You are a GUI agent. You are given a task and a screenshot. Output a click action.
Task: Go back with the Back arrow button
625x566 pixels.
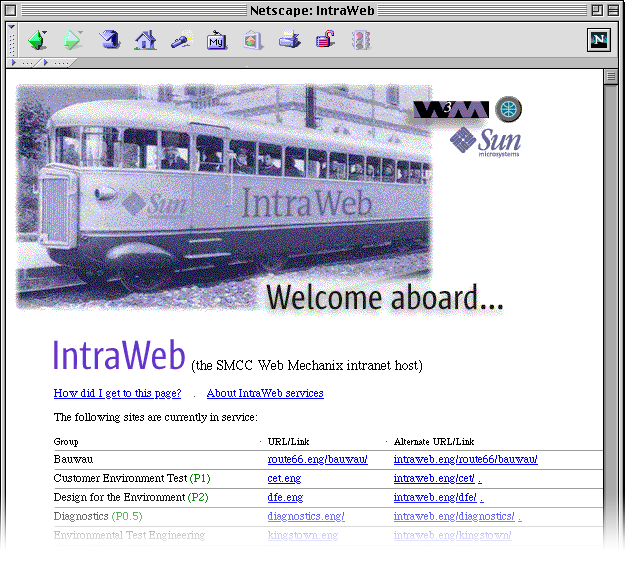[37, 40]
